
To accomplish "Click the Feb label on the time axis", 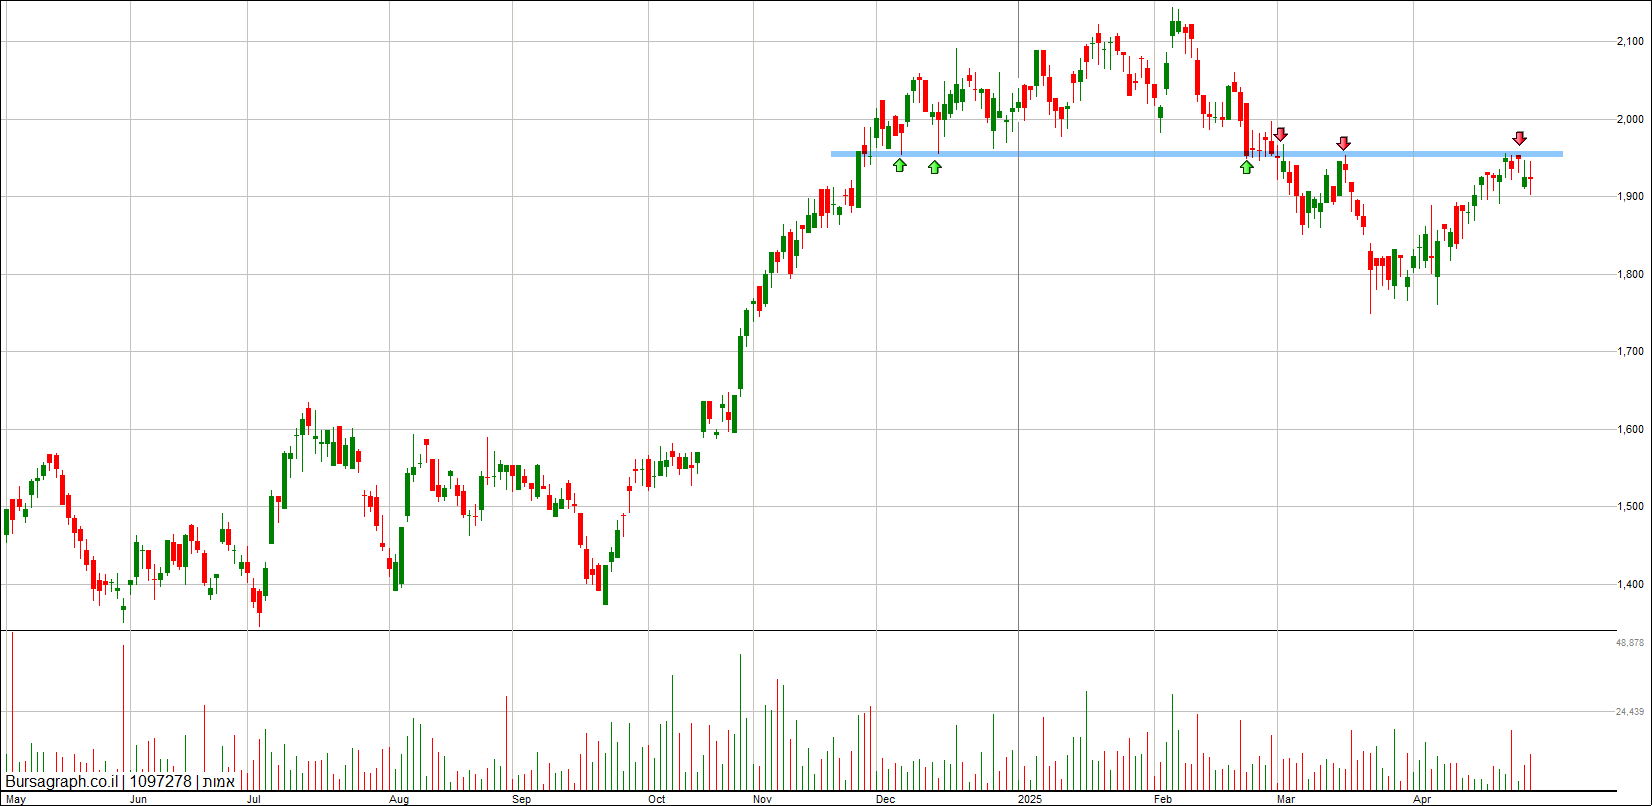I will (1163, 800).
